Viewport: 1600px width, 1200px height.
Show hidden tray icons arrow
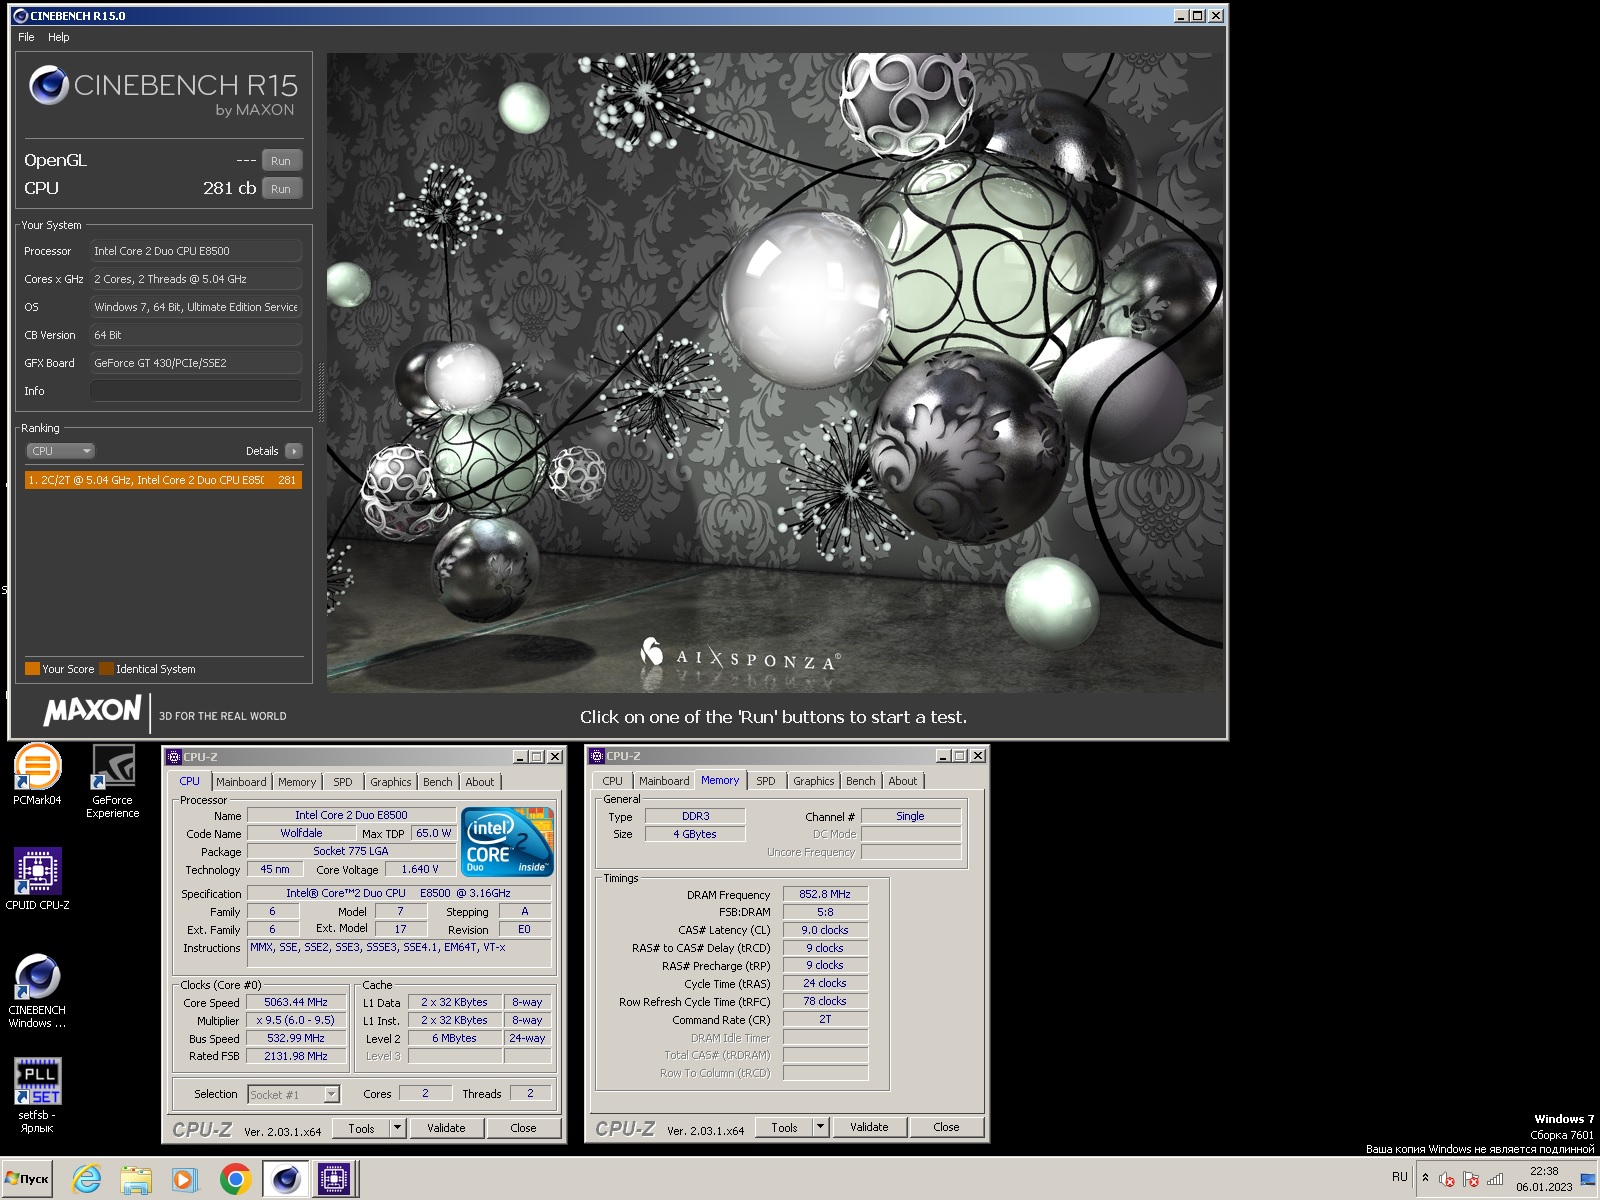point(1425,1178)
